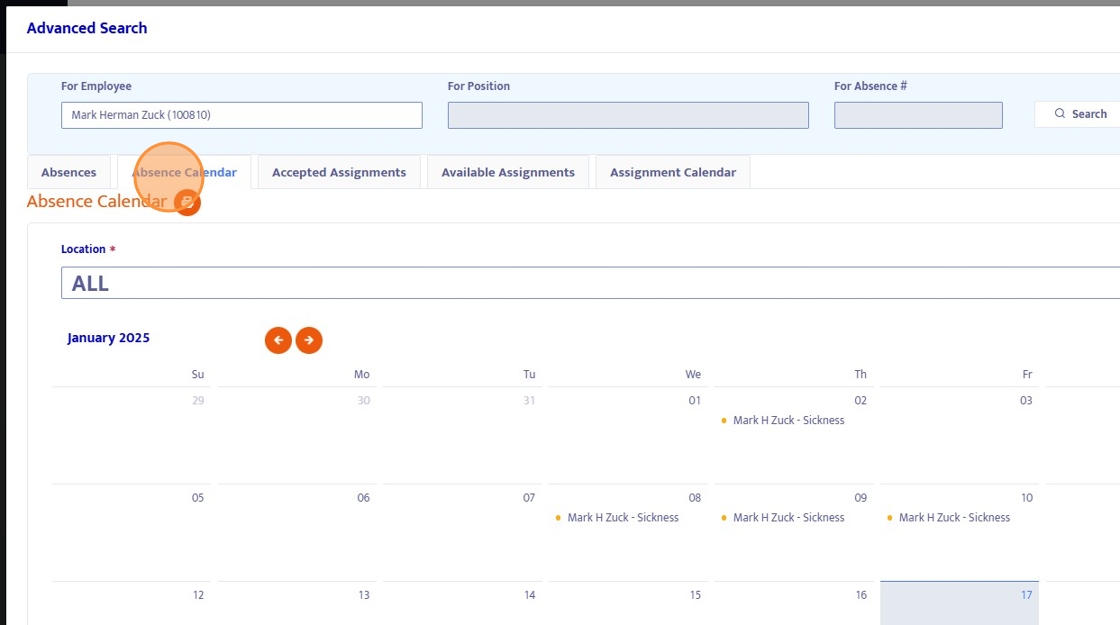Click the Search button

pos(1080,114)
